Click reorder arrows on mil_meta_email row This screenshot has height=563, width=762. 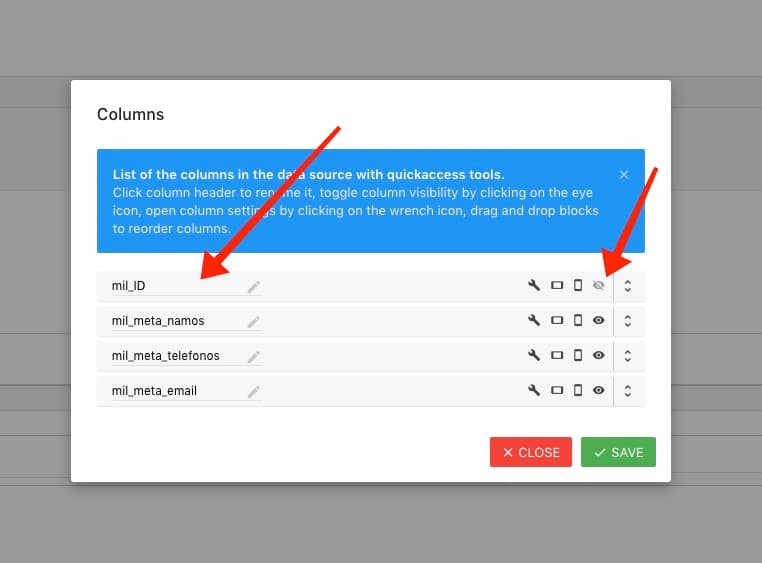point(627,390)
